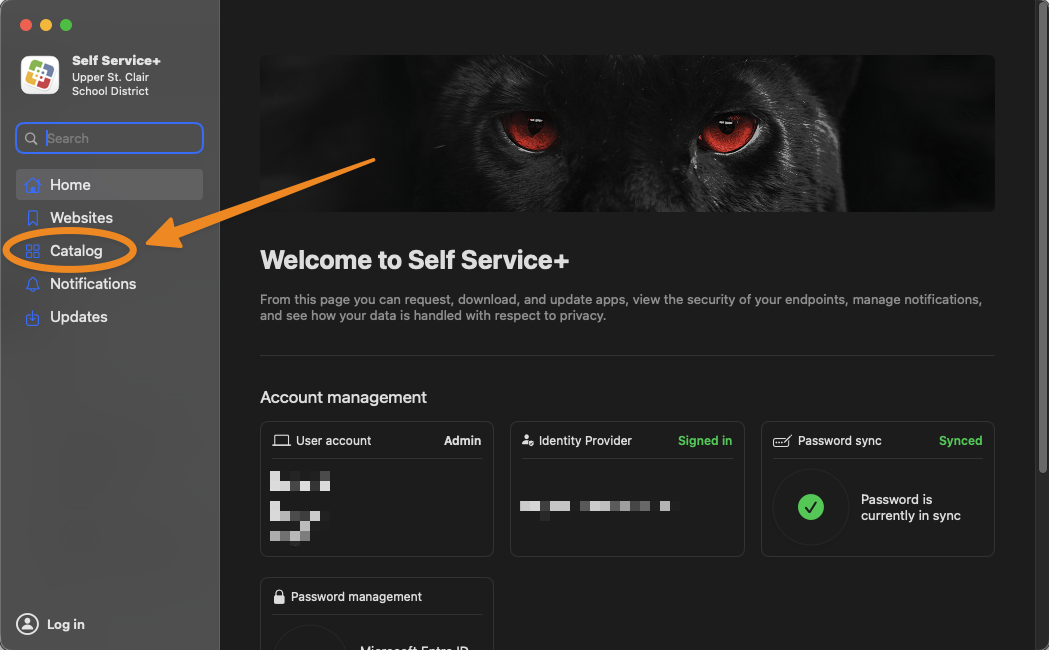Click the yellow minimize window button

(x=46, y=25)
